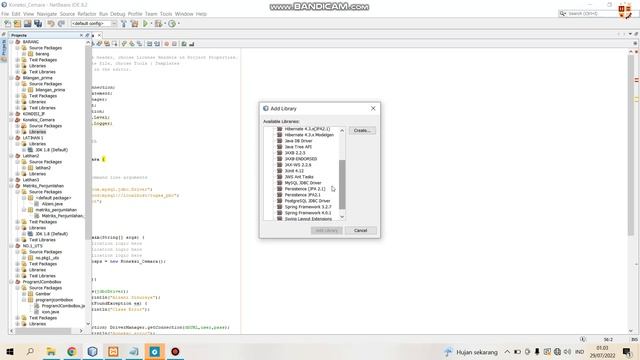Select JDK 1.8 (Default) under LATIHAN 1
The height and width of the screenshot is (360, 640).
click(51, 150)
